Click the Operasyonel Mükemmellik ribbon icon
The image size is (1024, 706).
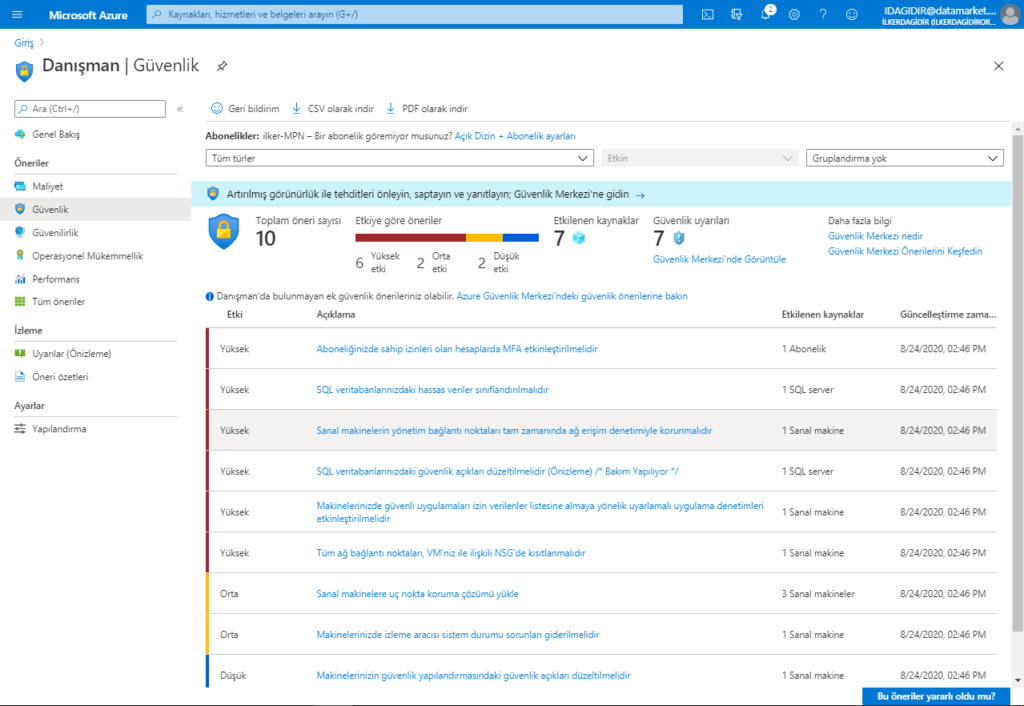(x=20, y=256)
